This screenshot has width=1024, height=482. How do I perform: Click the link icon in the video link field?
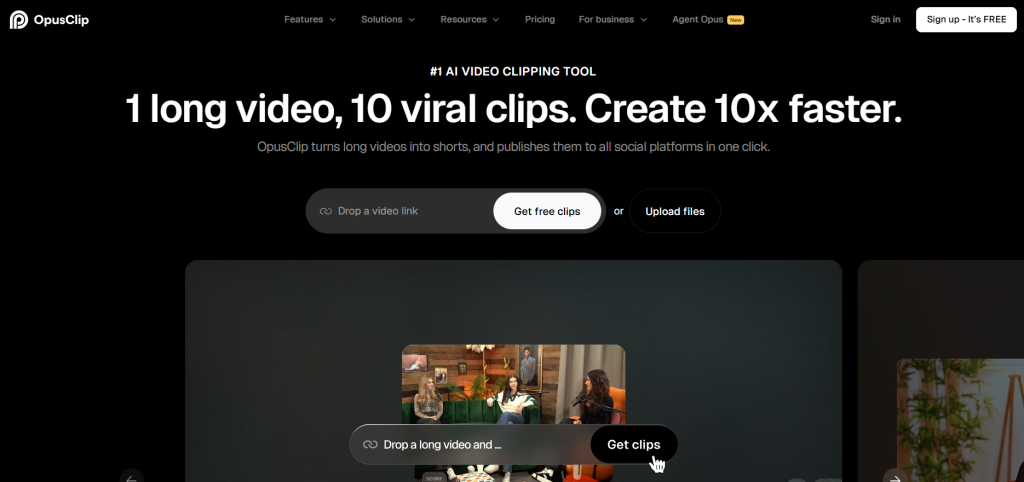click(325, 212)
